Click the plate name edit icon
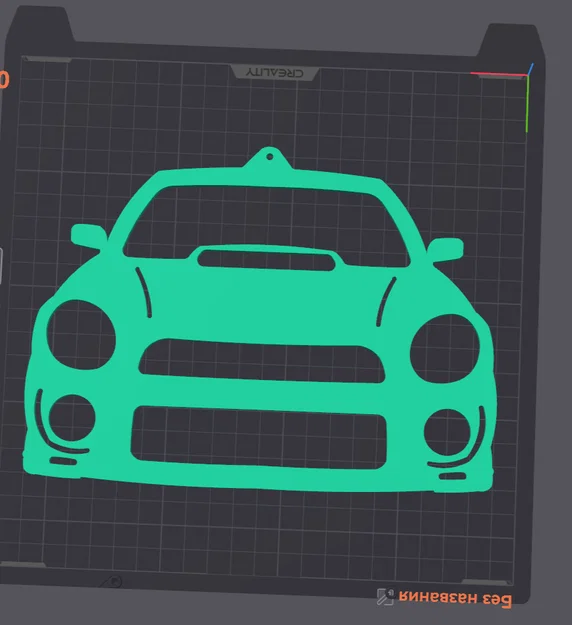Screen dimensions: 572x625 385,597
